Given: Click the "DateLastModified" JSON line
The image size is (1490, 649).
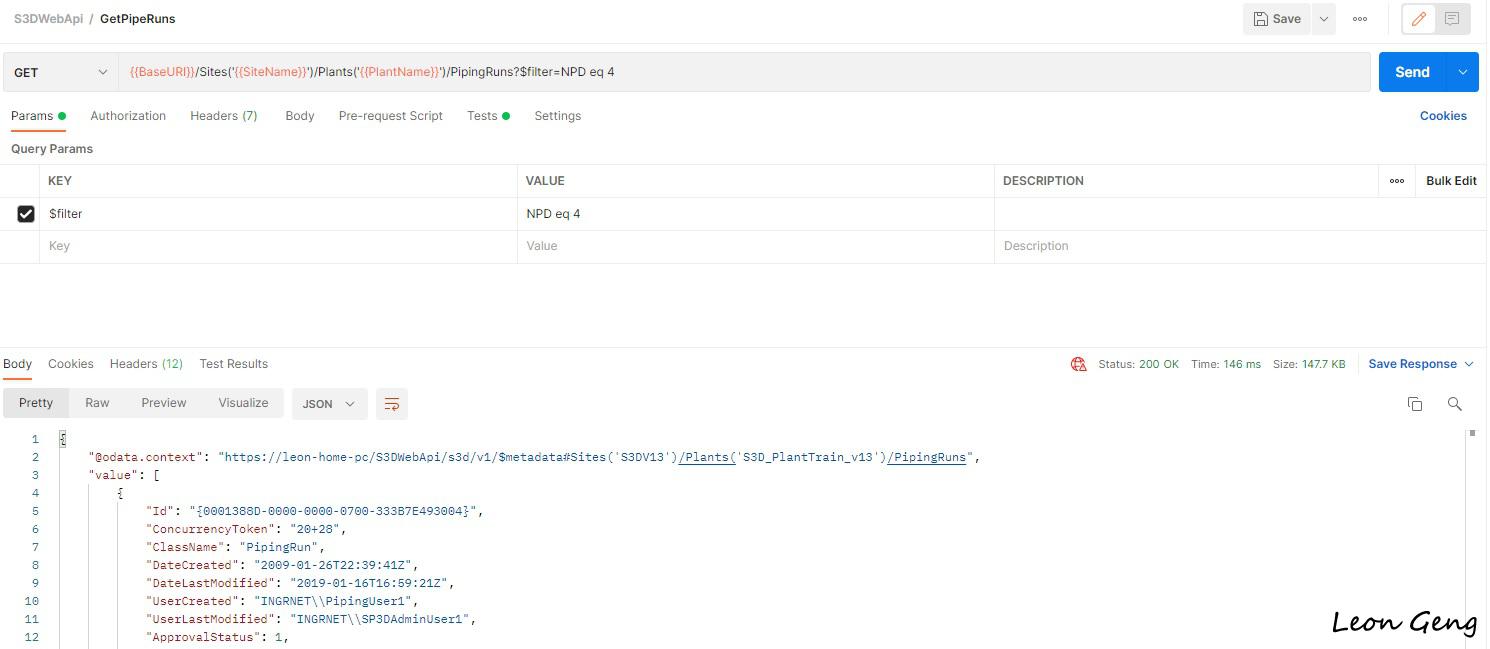Looking at the screenshot, I should coord(300,583).
